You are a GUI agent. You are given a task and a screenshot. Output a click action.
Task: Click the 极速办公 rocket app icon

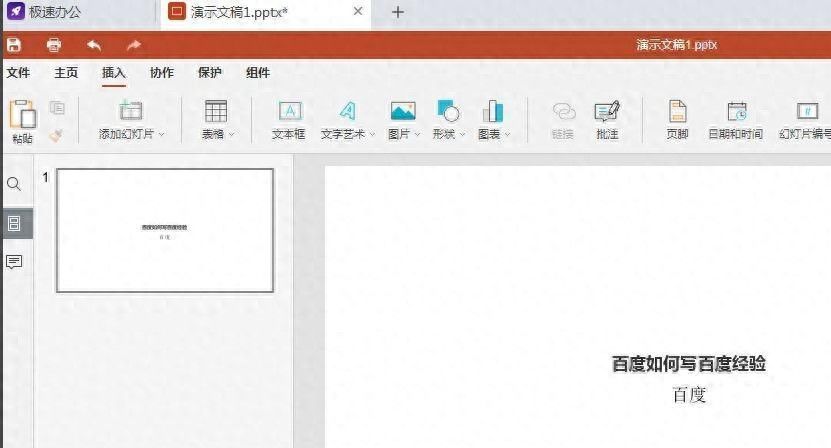point(16,11)
